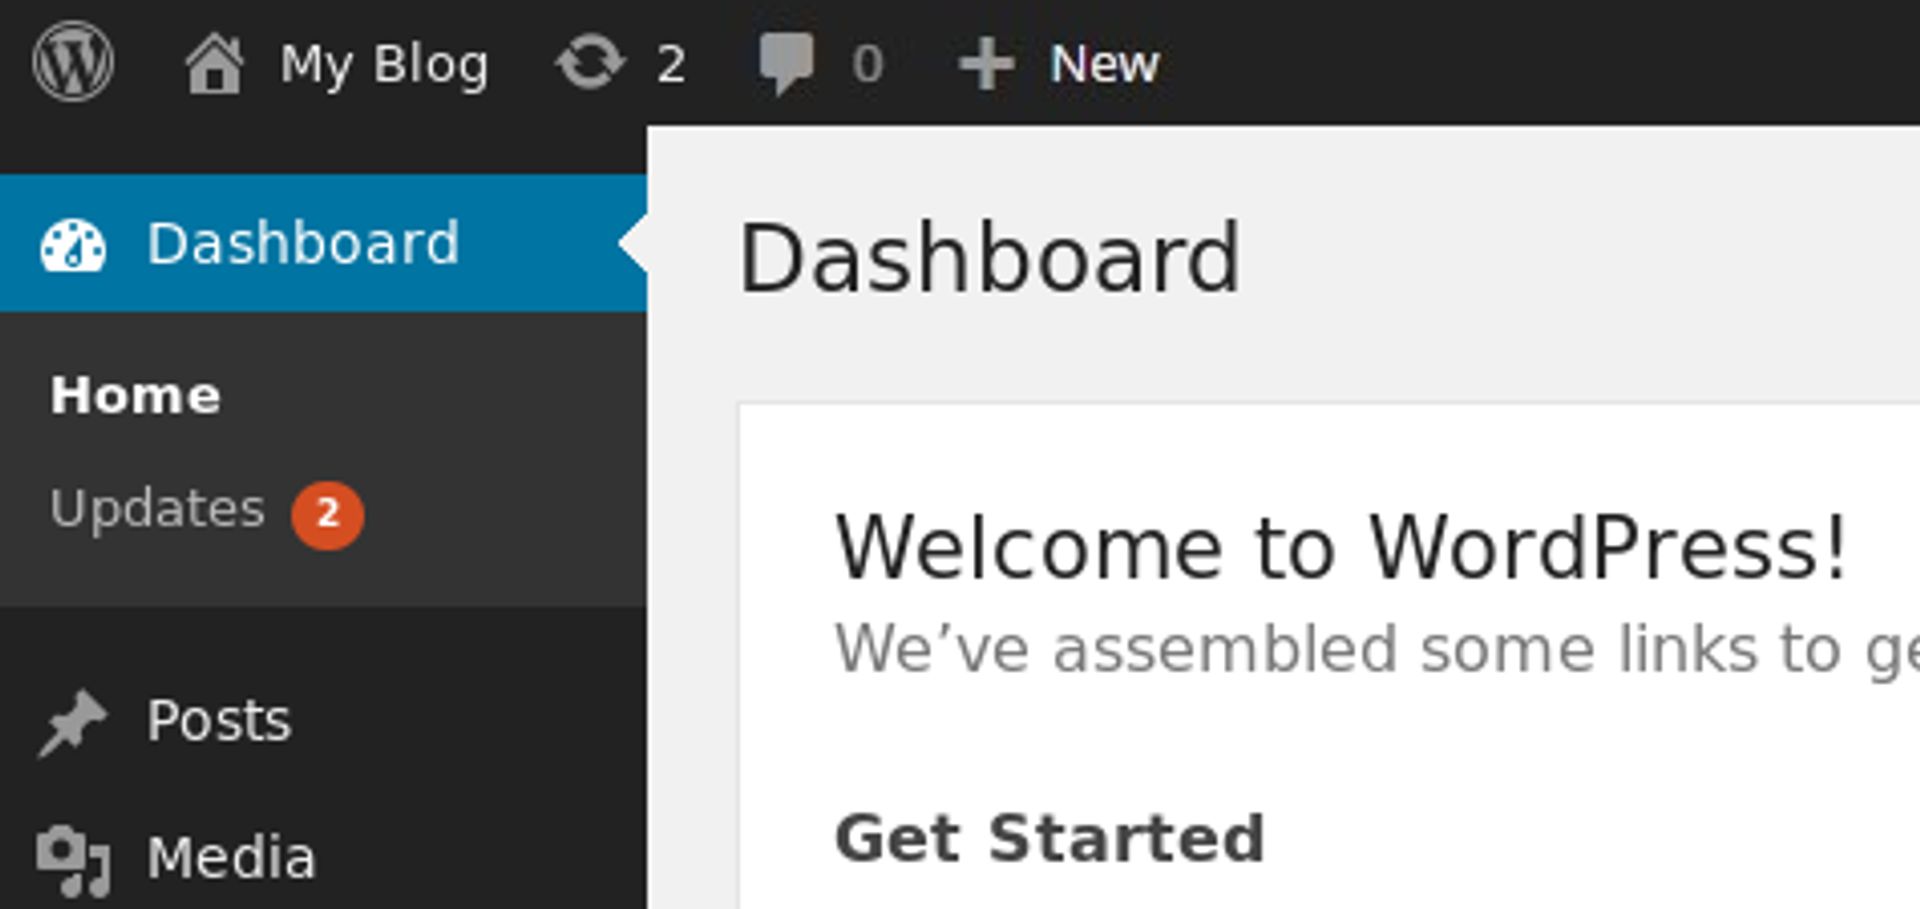Open the My Blog site link
The image size is (1920, 909).
pos(384,65)
